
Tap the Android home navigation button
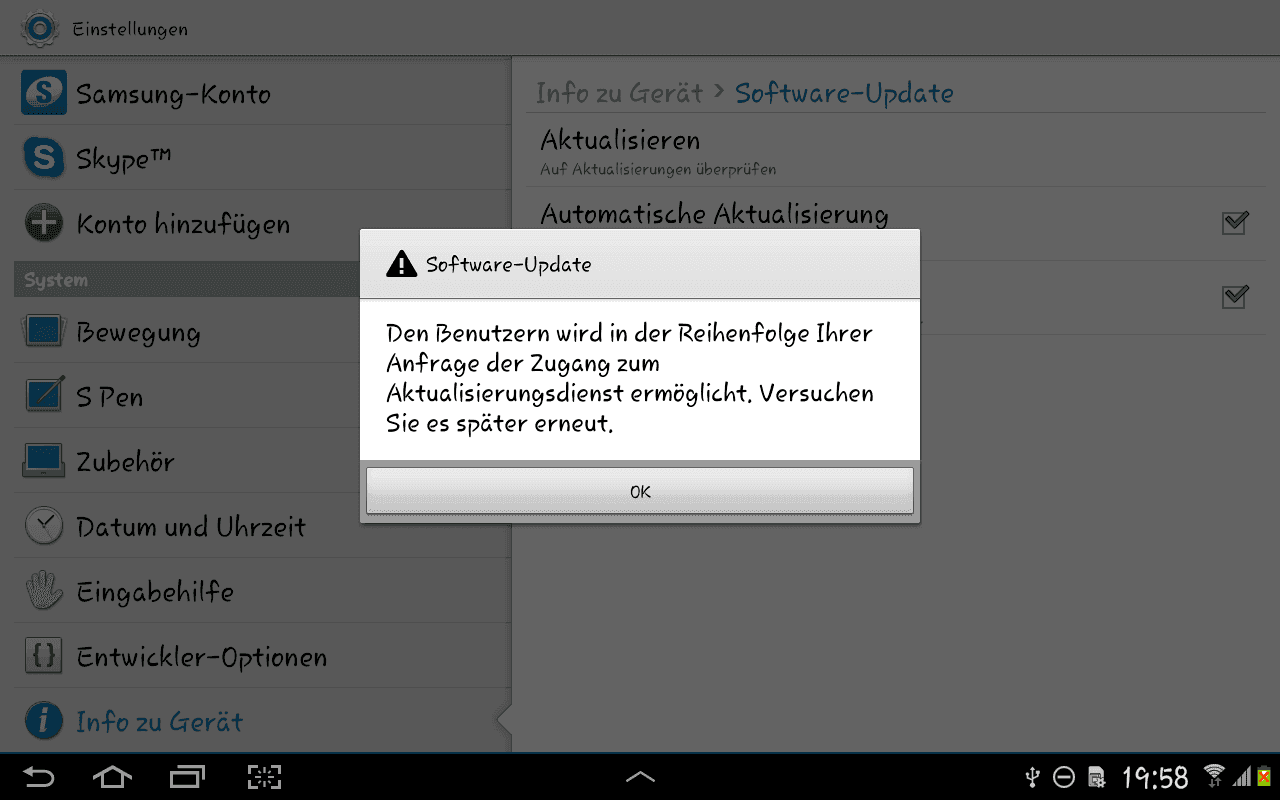[112, 777]
